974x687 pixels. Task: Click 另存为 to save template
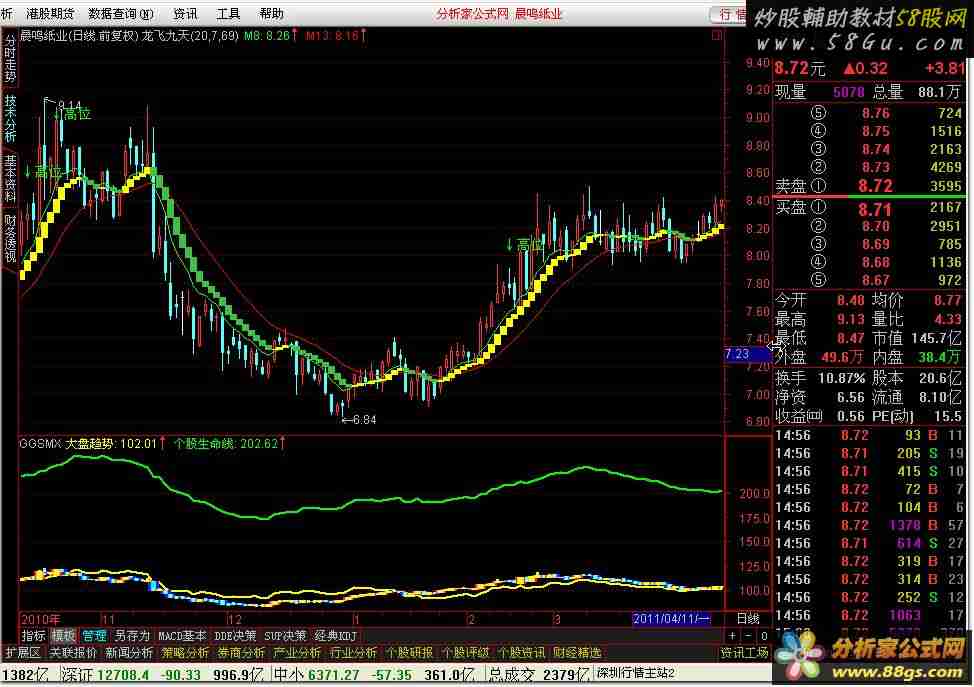click(x=132, y=636)
